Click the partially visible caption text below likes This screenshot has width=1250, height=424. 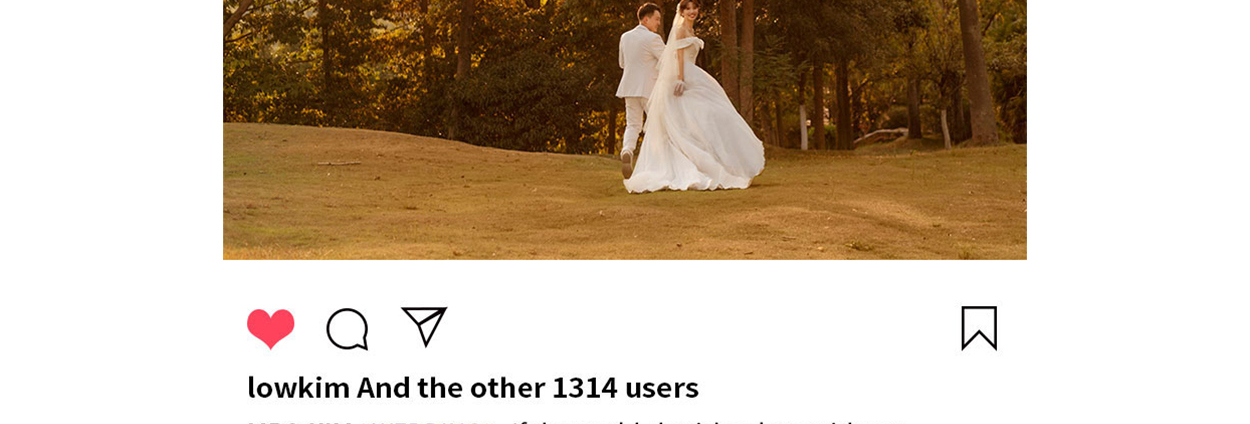(x=575, y=421)
